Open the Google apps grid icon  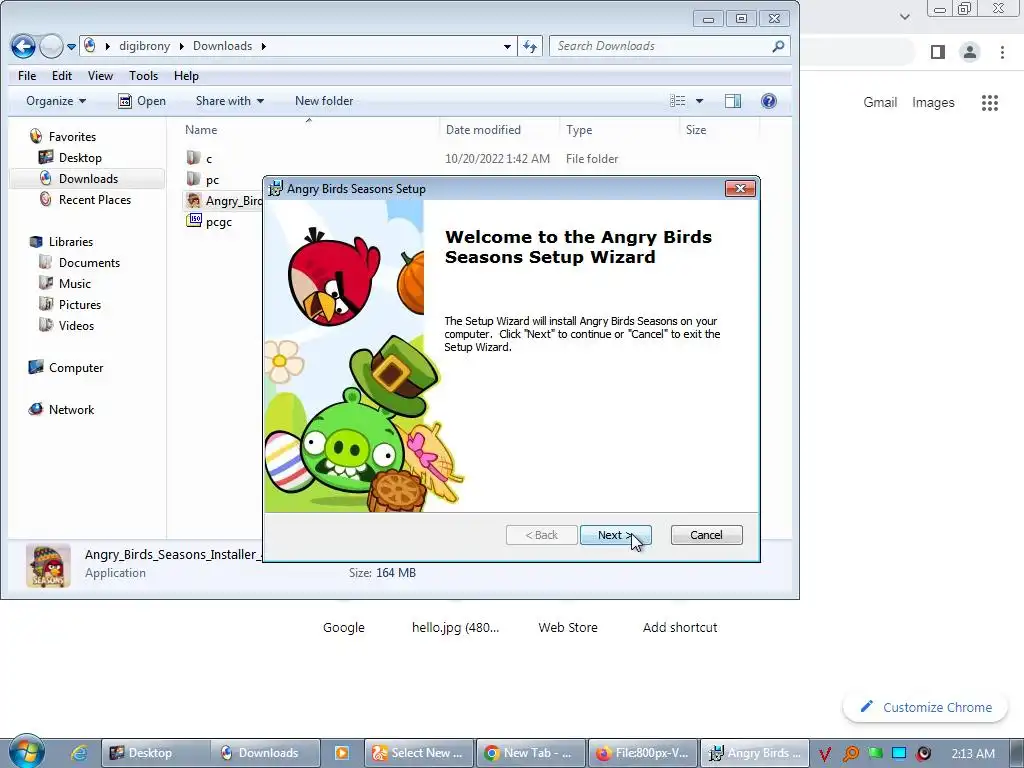pyautogui.click(x=989, y=103)
